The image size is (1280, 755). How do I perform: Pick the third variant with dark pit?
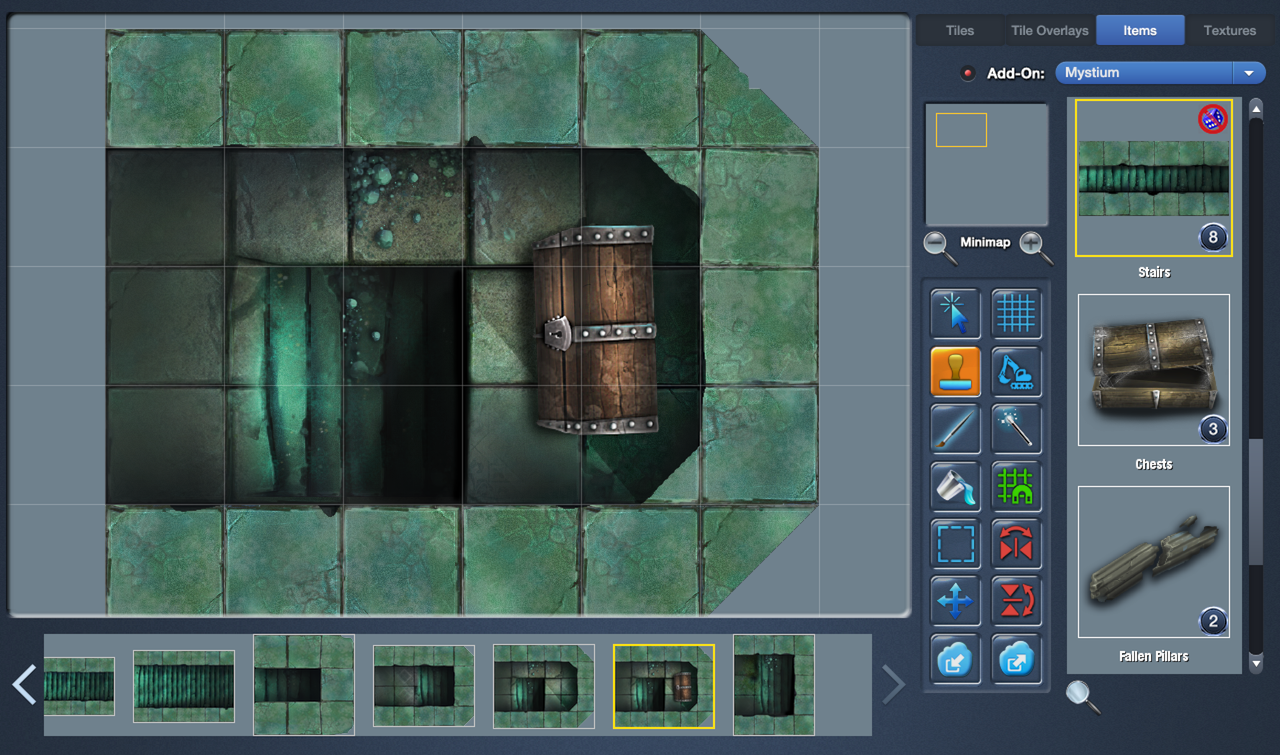(x=304, y=685)
